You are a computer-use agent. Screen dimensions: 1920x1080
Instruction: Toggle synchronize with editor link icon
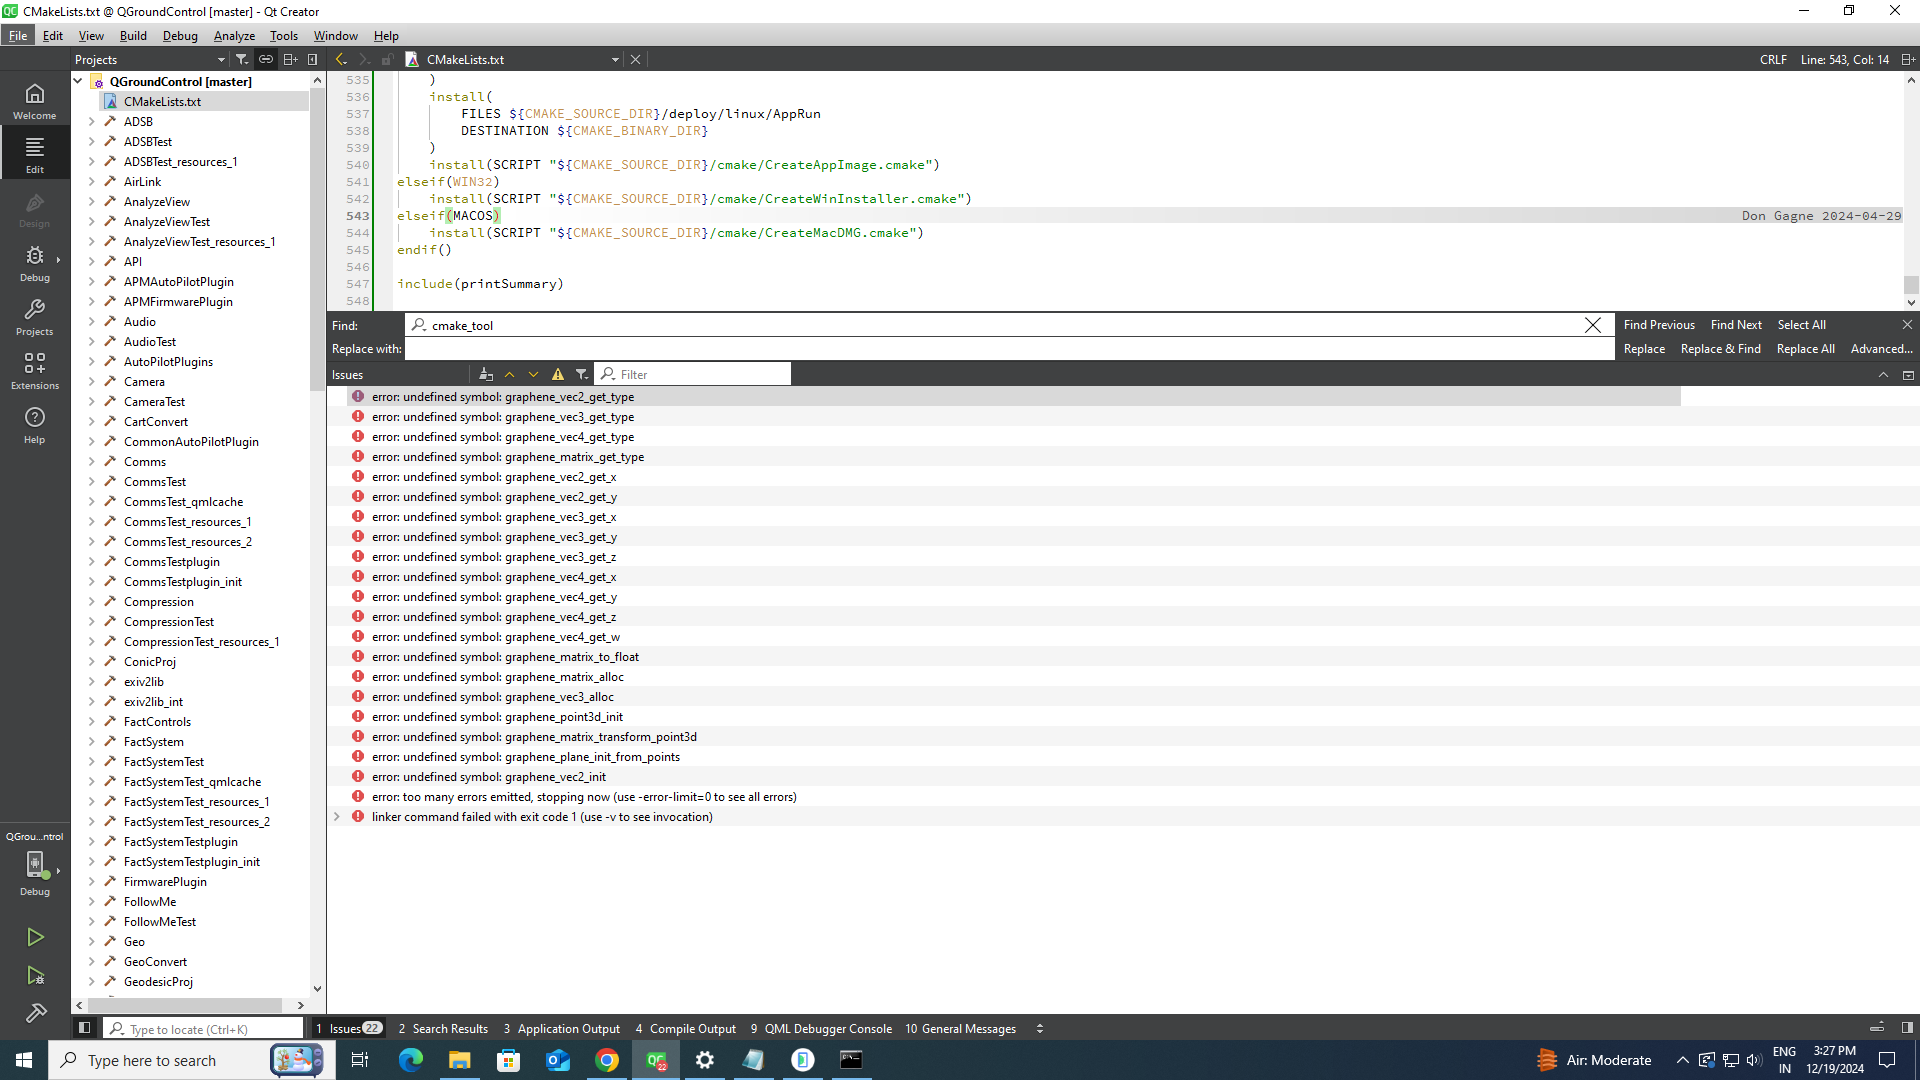[x=266, y=60]
